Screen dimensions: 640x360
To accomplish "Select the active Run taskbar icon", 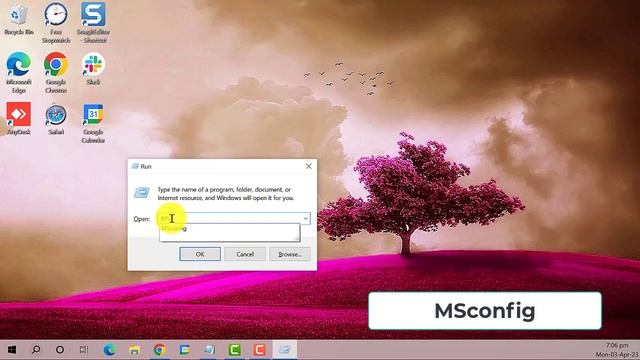I will tap(285, 350).
